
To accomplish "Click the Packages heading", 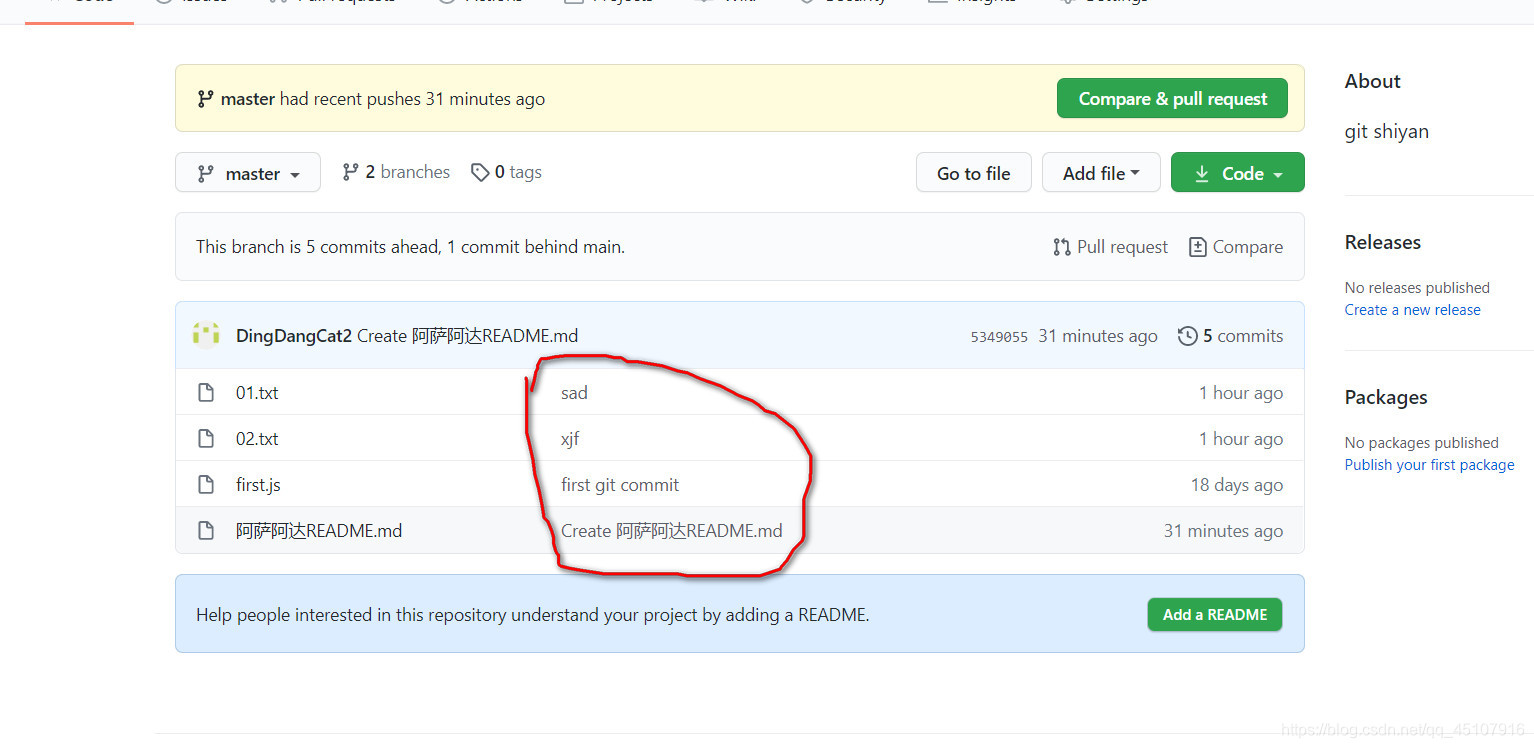I will [1386, 397].
